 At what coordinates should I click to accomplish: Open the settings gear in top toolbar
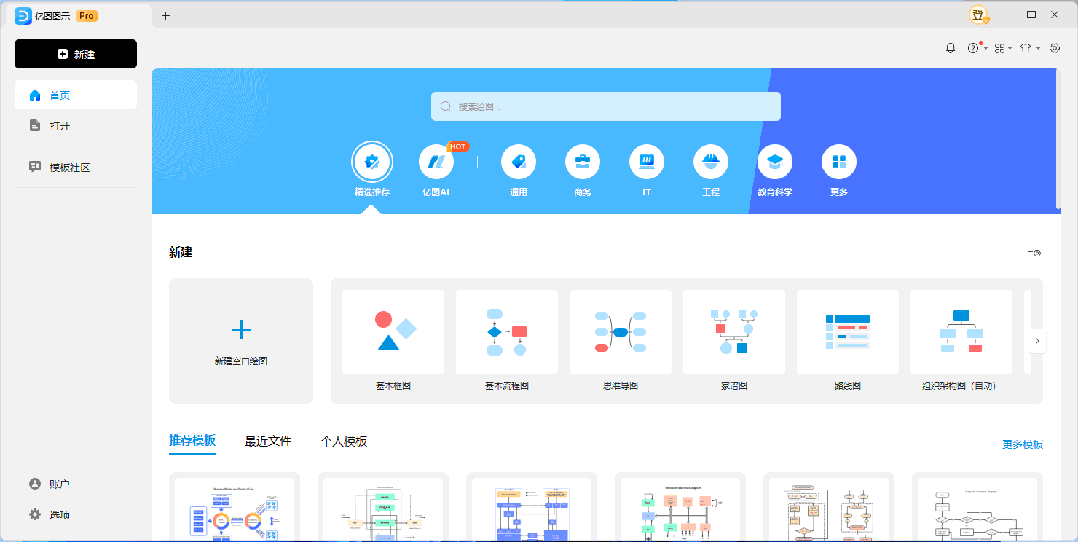tap(1055, 48)
